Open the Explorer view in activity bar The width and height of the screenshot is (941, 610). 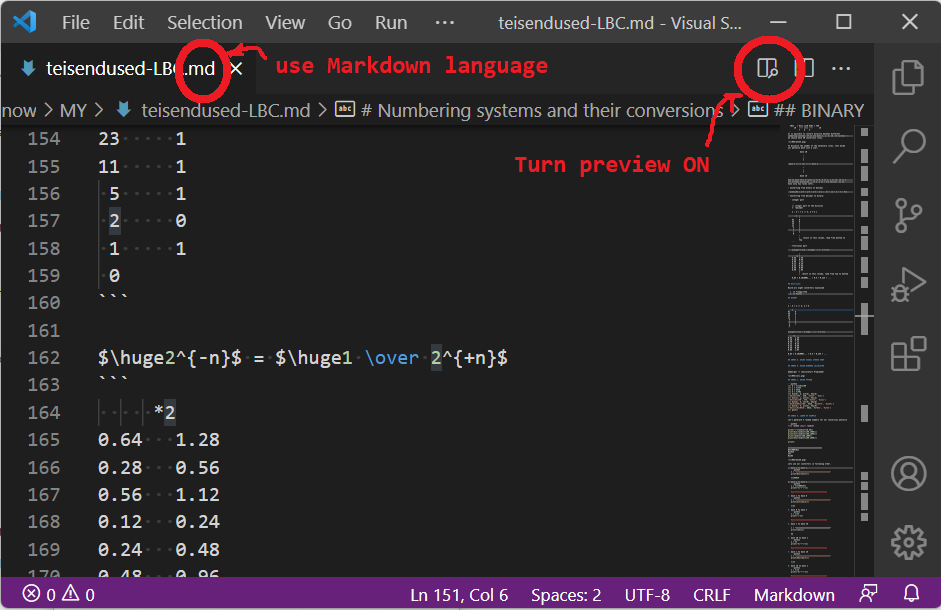coord(908,77)
